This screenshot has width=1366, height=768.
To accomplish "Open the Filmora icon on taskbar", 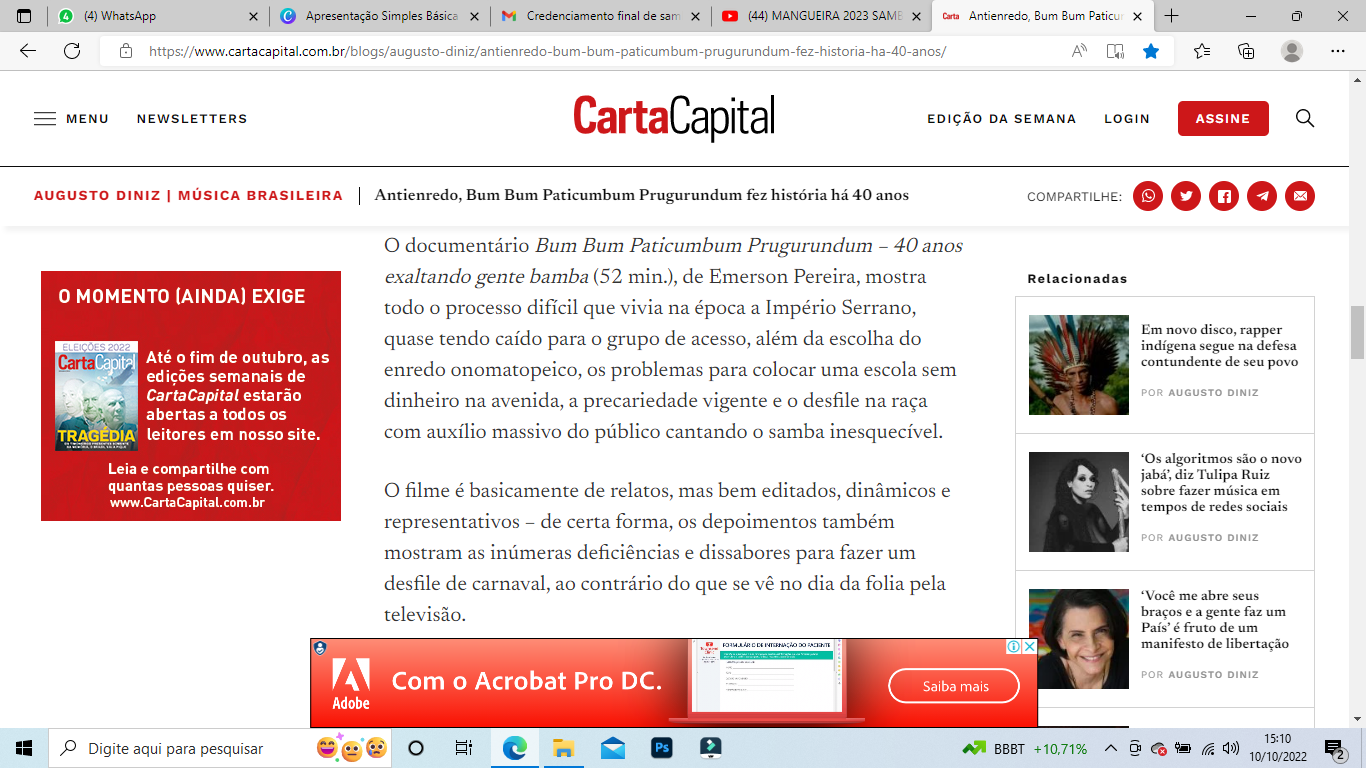I will pyautogui.click(x=710, y=748).
